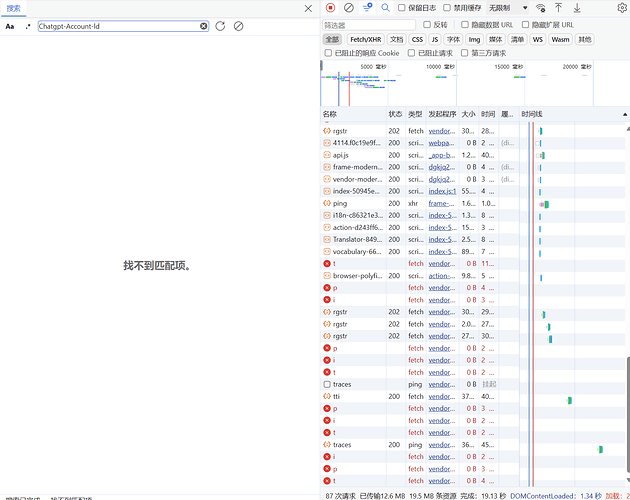
Task: Stop recording network log
Action: (330, 8)
